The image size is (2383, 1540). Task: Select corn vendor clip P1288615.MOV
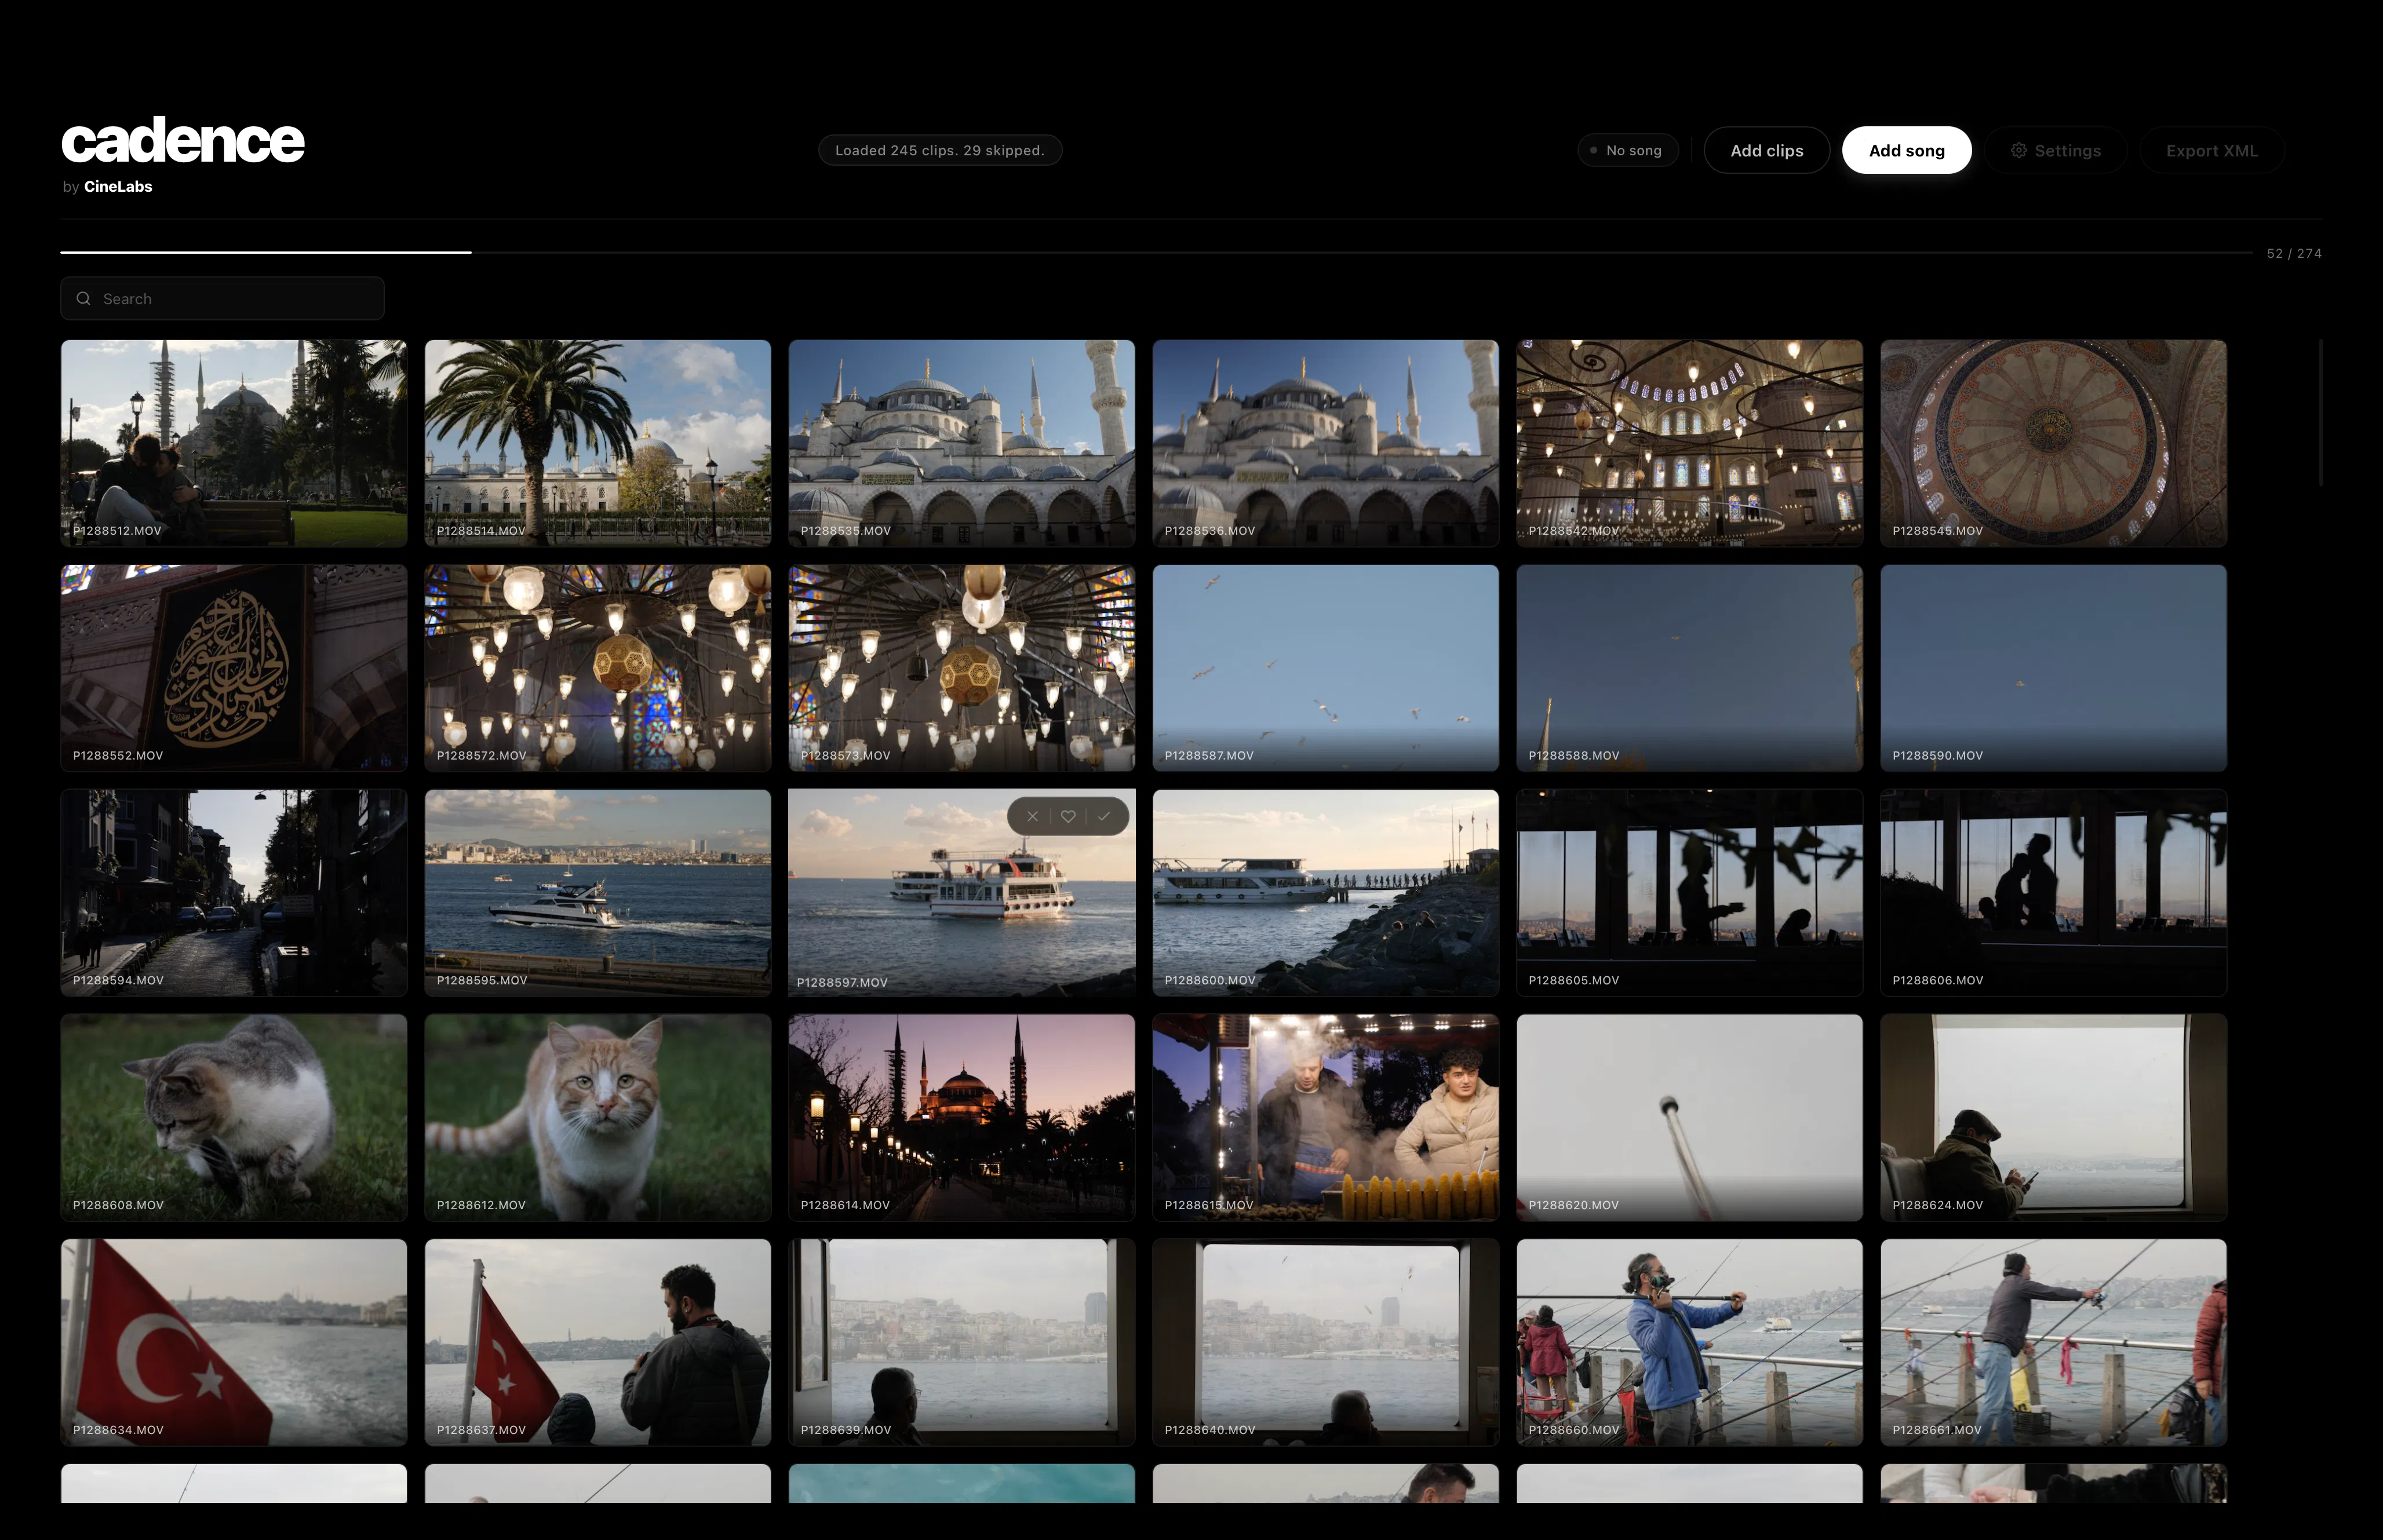coord(1326,1118)
